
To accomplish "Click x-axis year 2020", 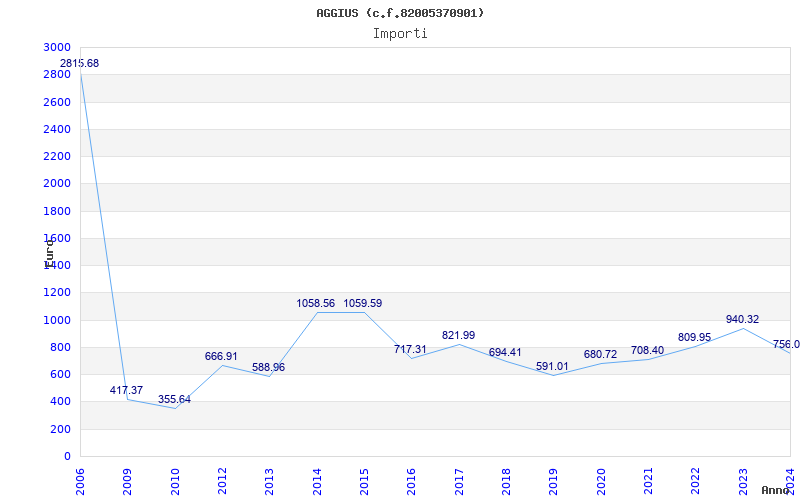I will coord(601,482).
